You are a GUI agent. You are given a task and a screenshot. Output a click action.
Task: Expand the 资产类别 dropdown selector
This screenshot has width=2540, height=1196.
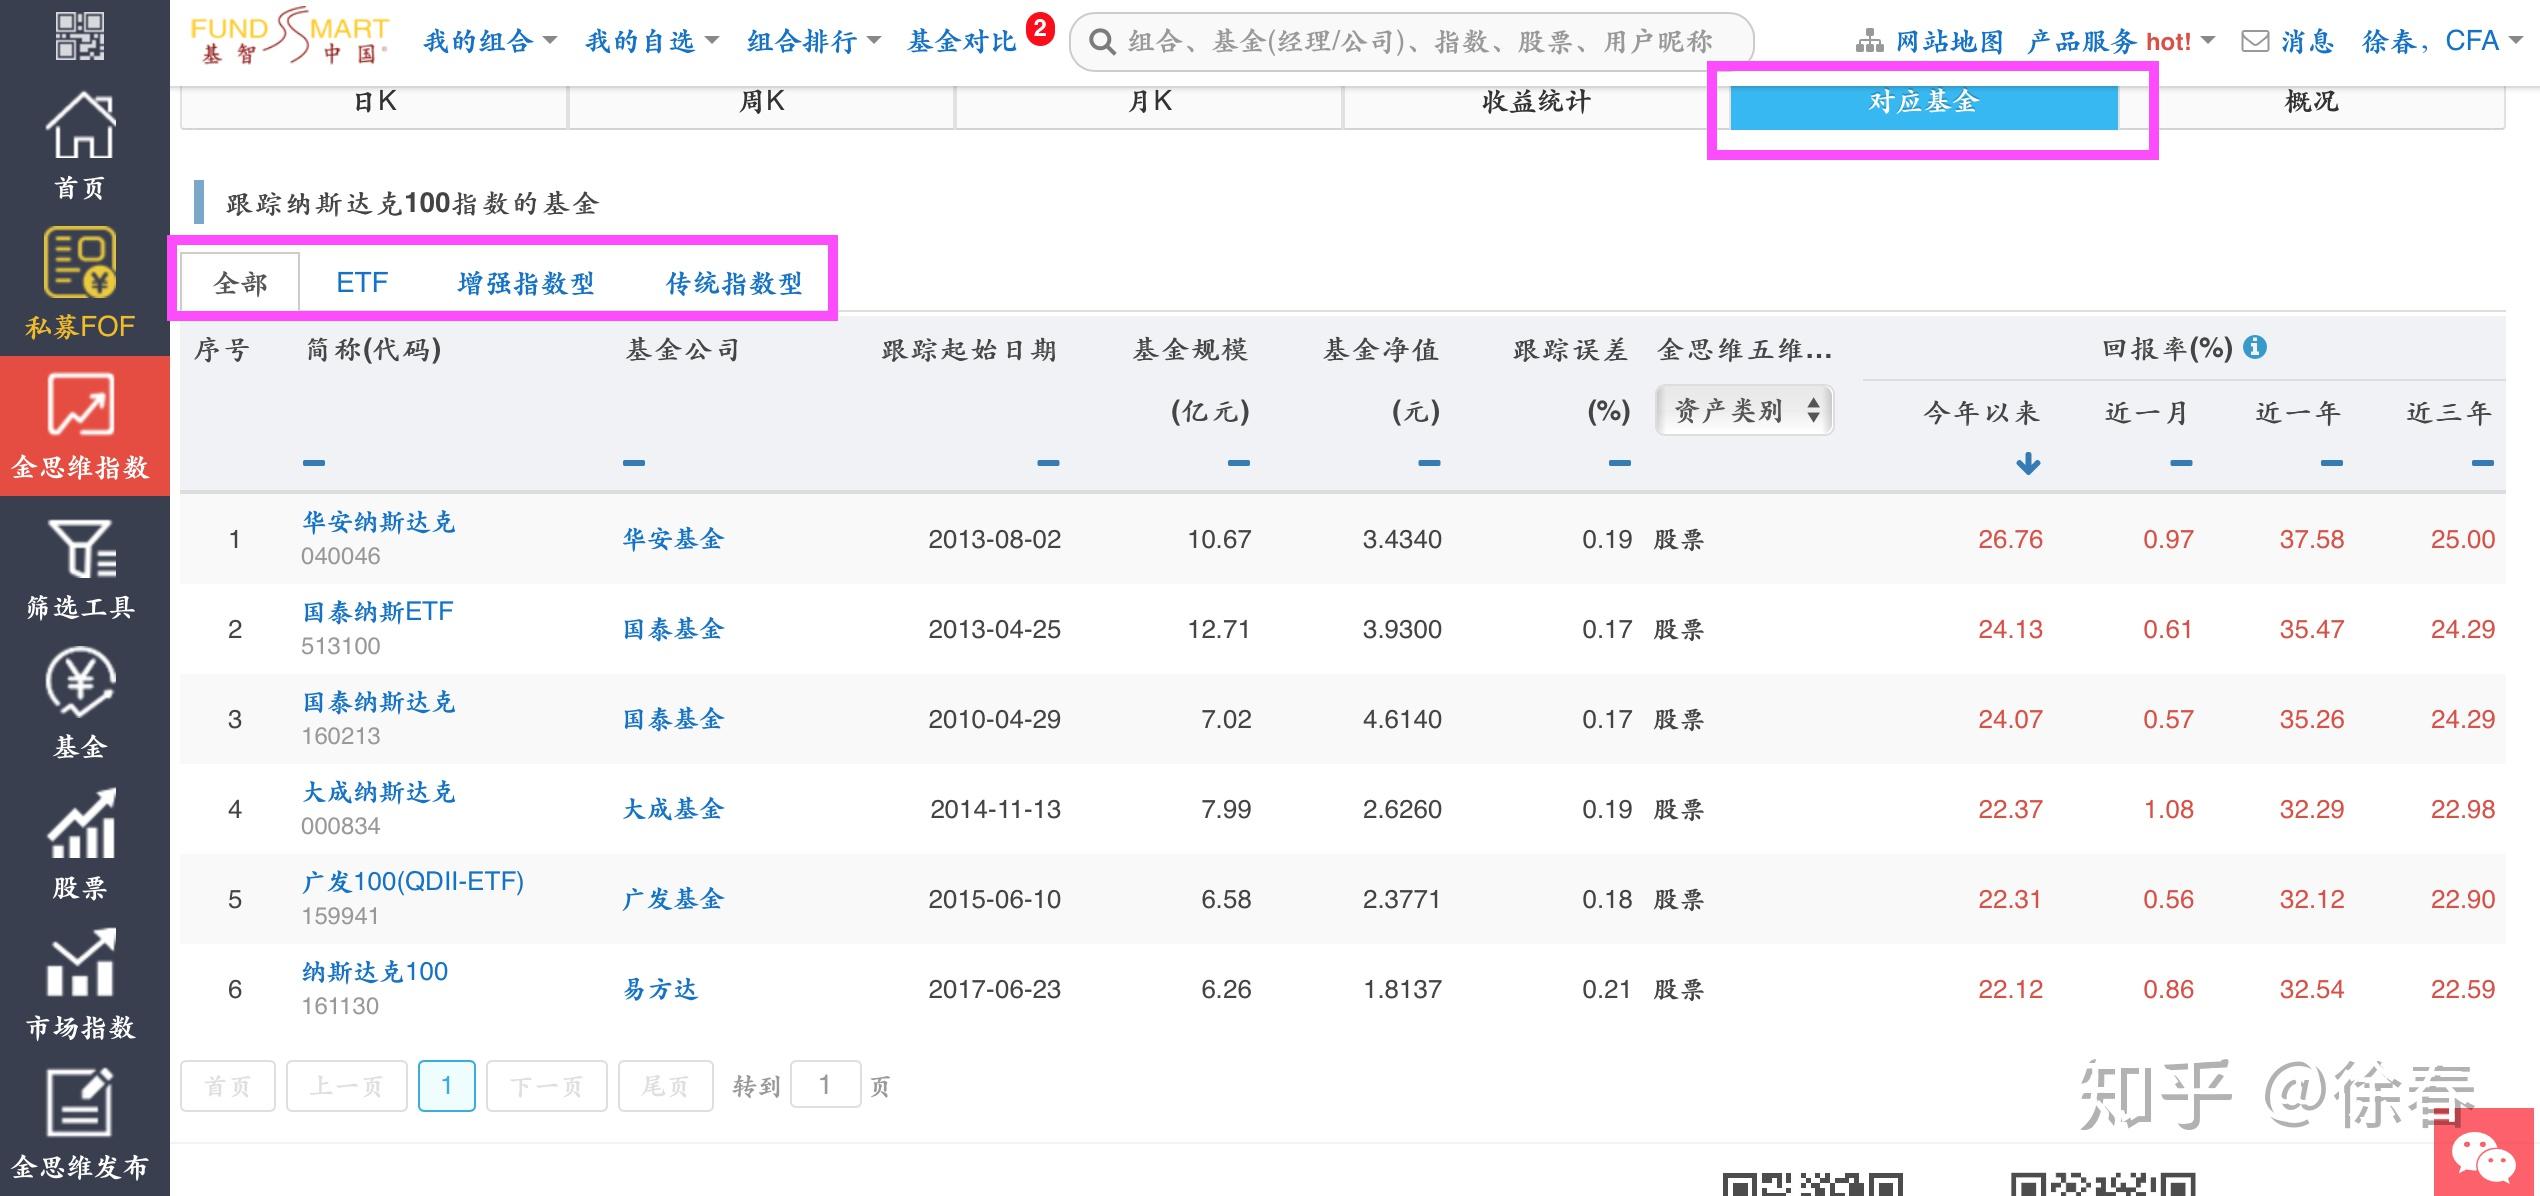(x=1744, y=411)
